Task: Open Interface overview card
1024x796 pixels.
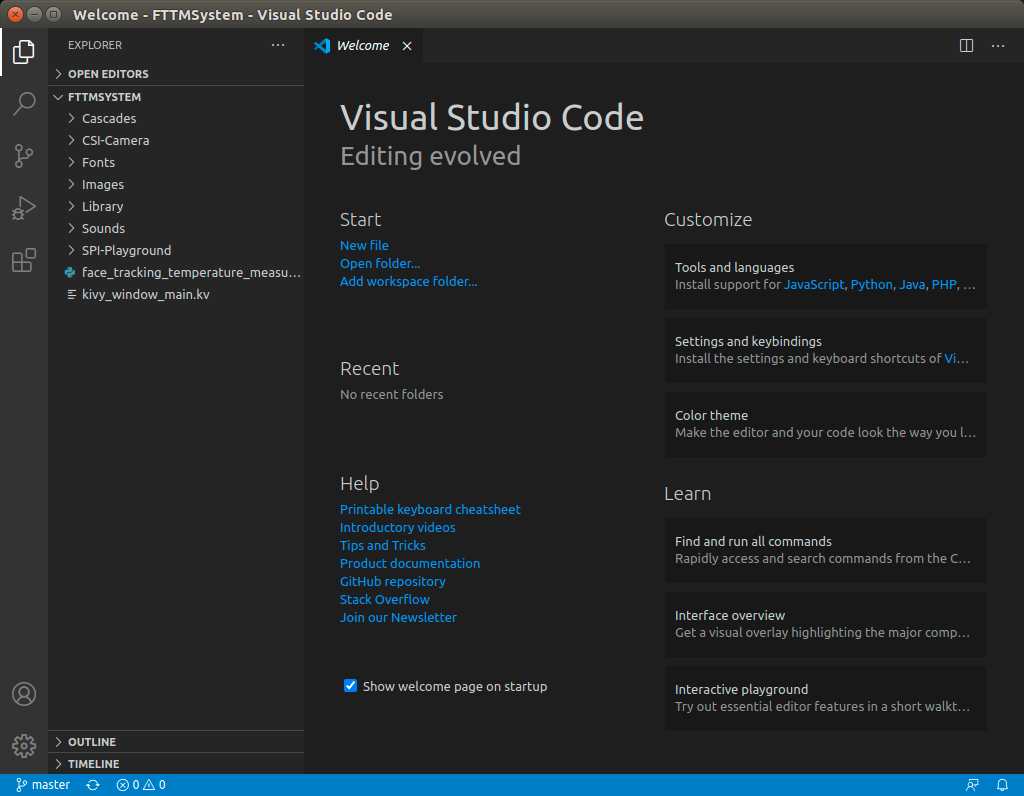Action: click(825, 624)
